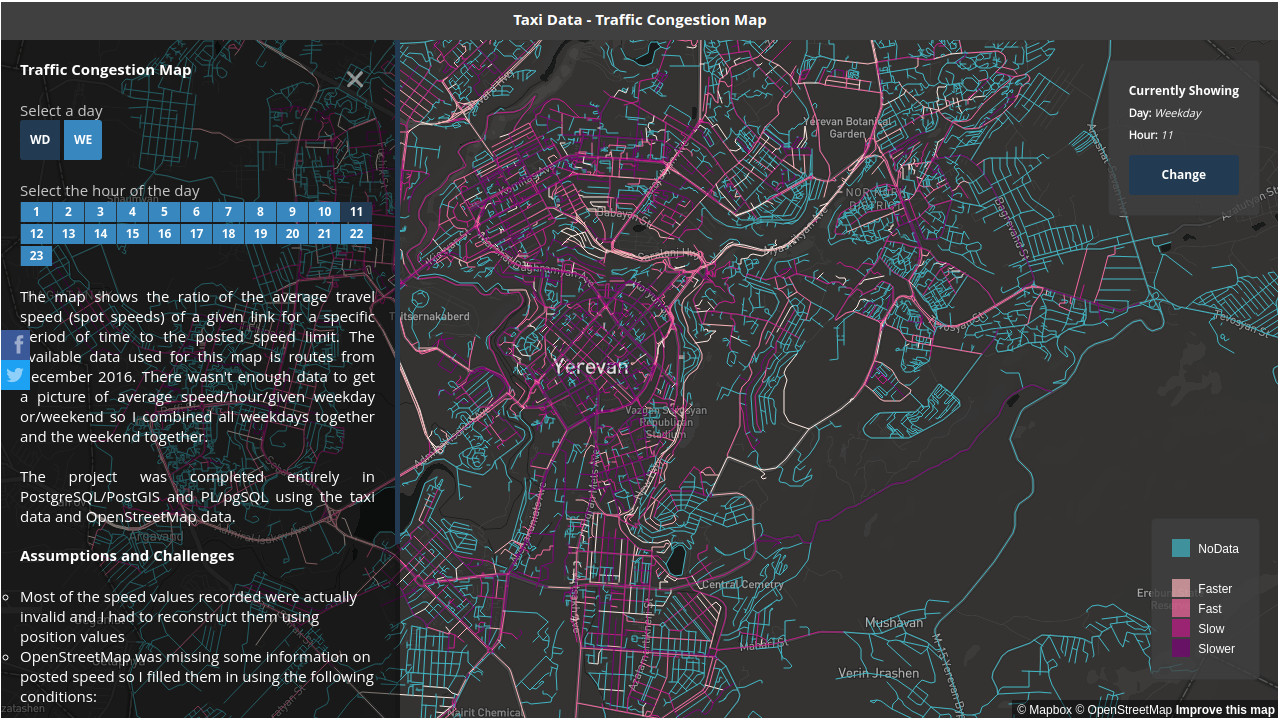Click the Yerevan city label on map
Image resolution: width=1280 pixels, height=720 pixels.
[592, 366]
